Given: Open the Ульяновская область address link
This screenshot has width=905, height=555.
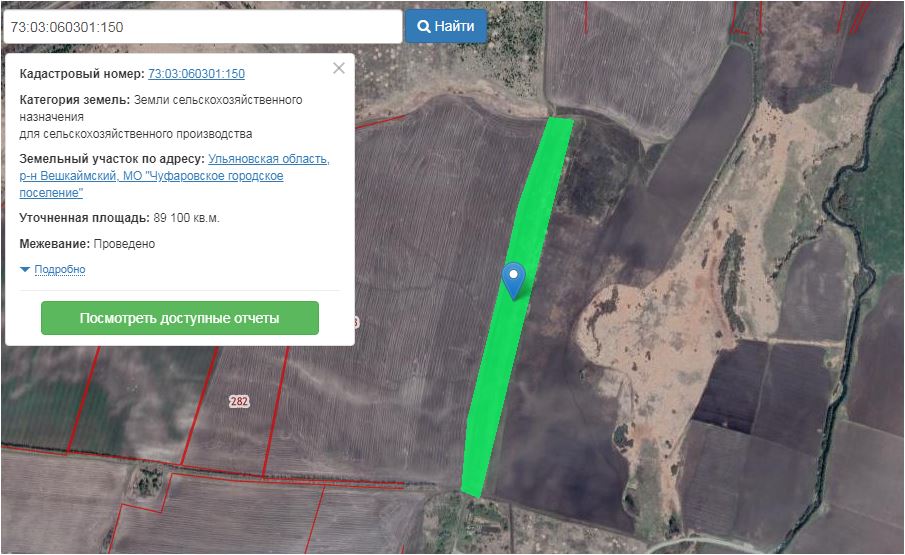Looking at the screenshot, I should coord(174,175).
